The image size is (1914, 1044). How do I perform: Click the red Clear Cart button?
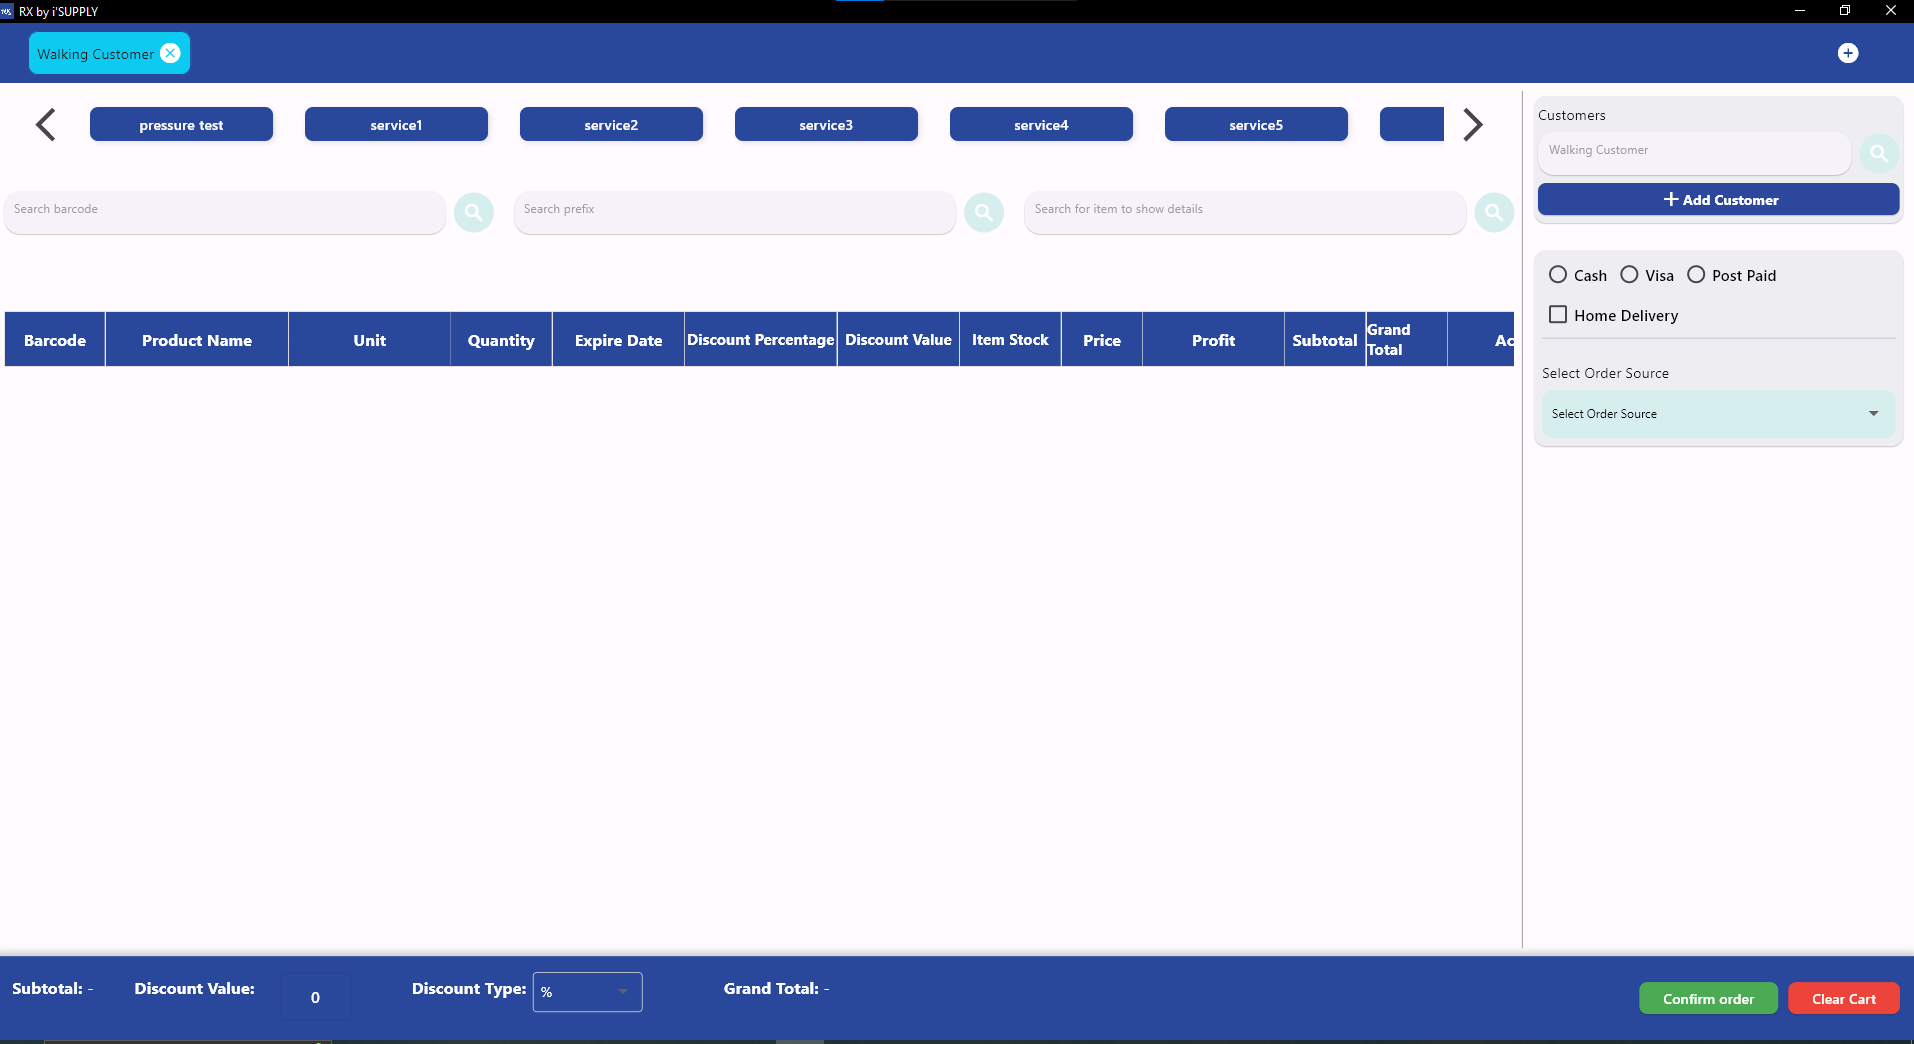pyautogui.click(x=1844, y=998)
